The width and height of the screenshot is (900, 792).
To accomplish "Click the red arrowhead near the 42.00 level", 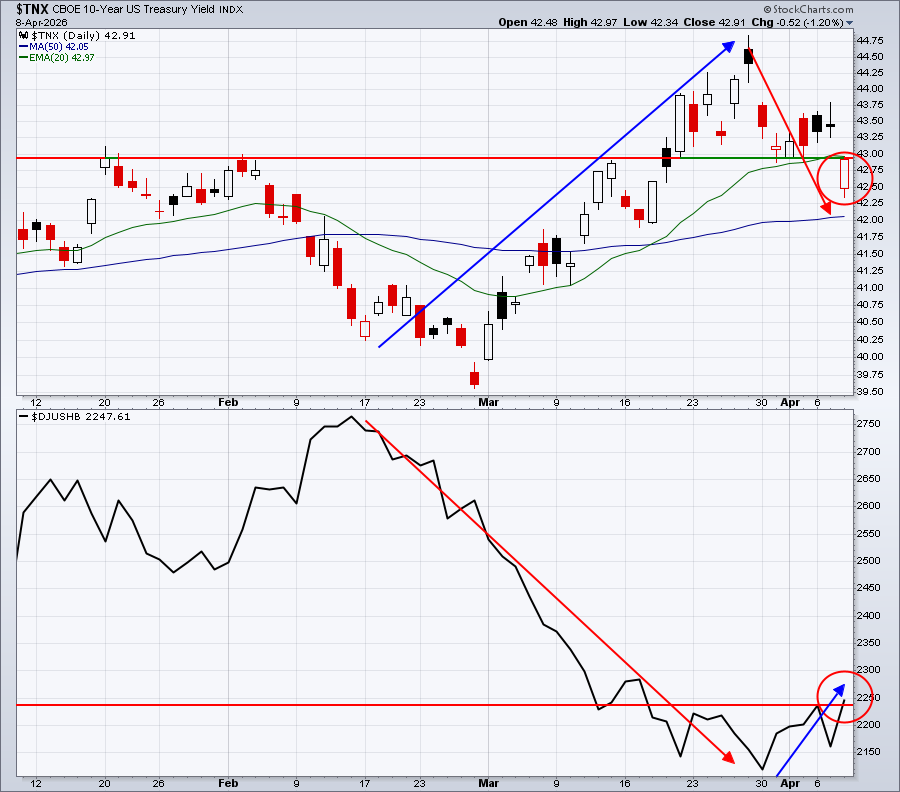I will (x=825, y=208).
